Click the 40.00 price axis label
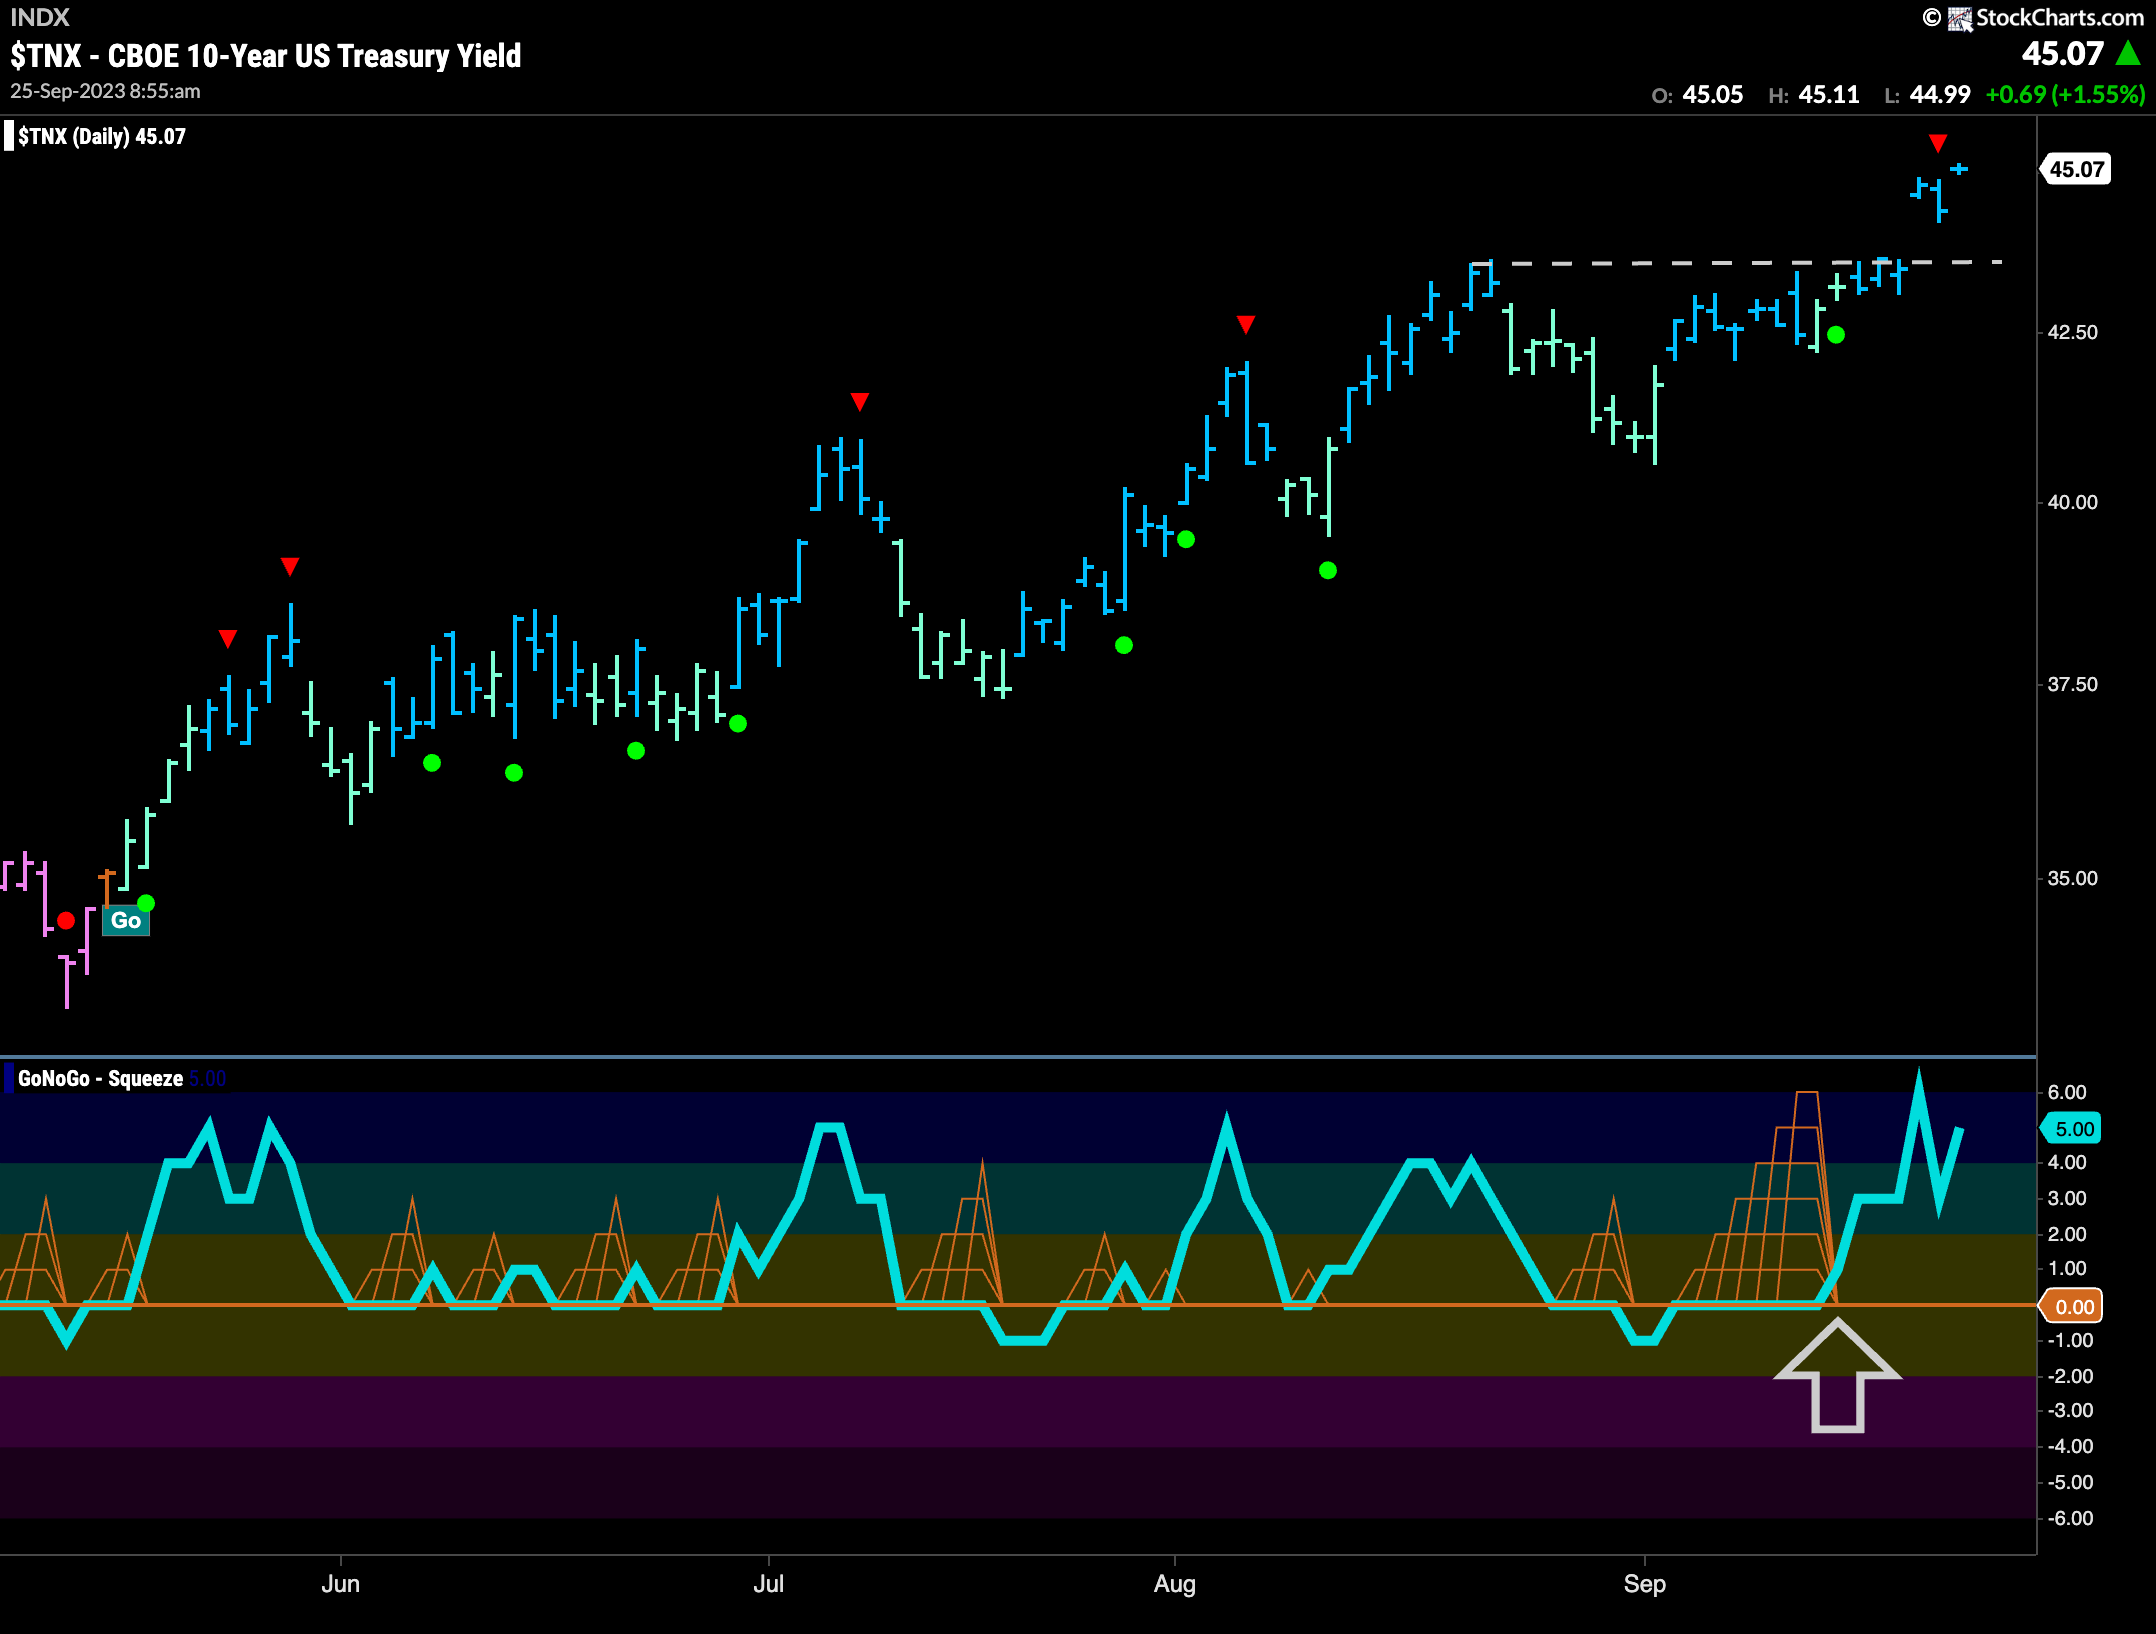This screenshot has height=1634, width=2156. [2072, 502]
